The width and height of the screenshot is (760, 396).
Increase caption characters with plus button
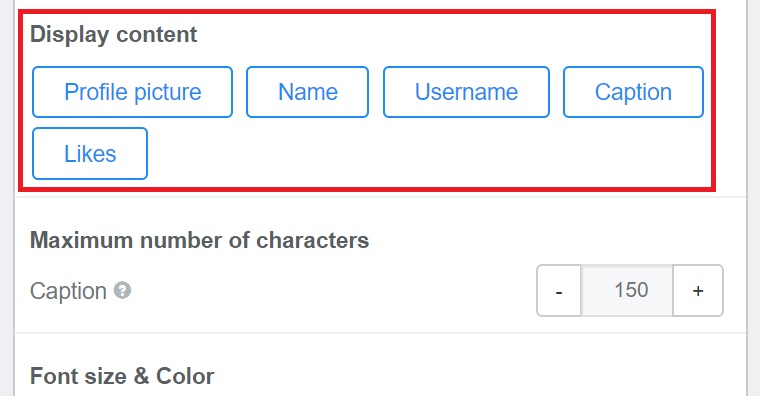pyautogui.click(x=698, y=291)
